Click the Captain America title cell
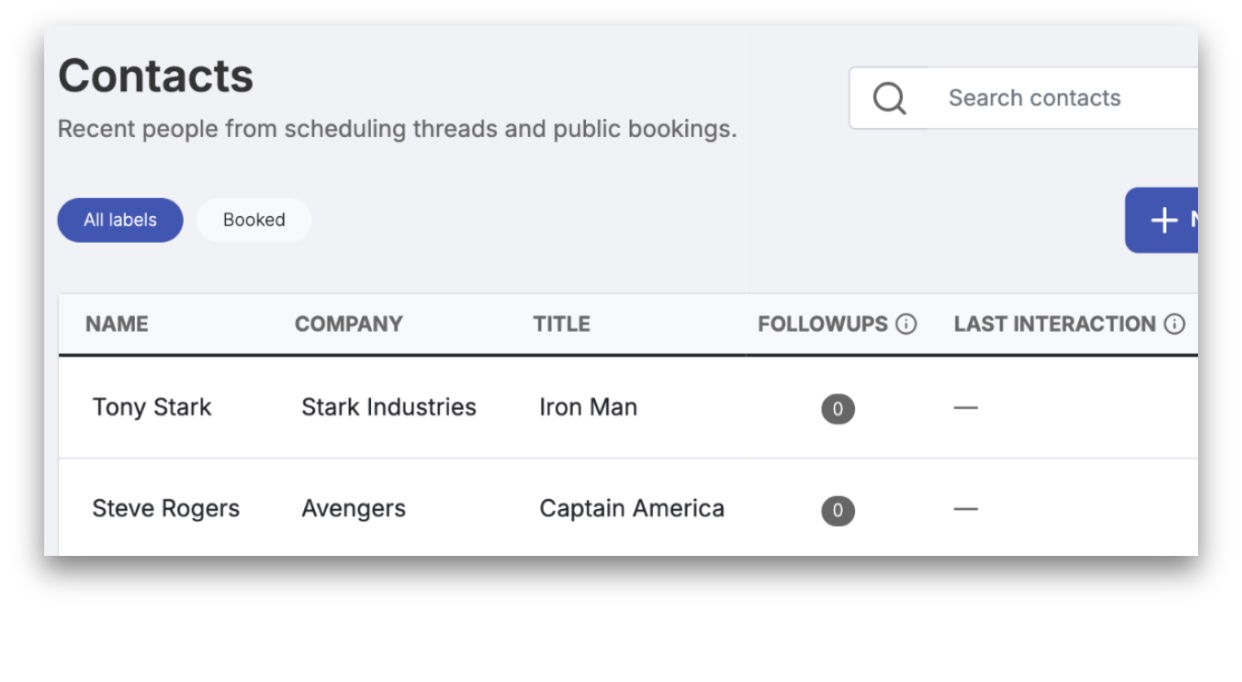1242x682 pixels. pos(632,509)
